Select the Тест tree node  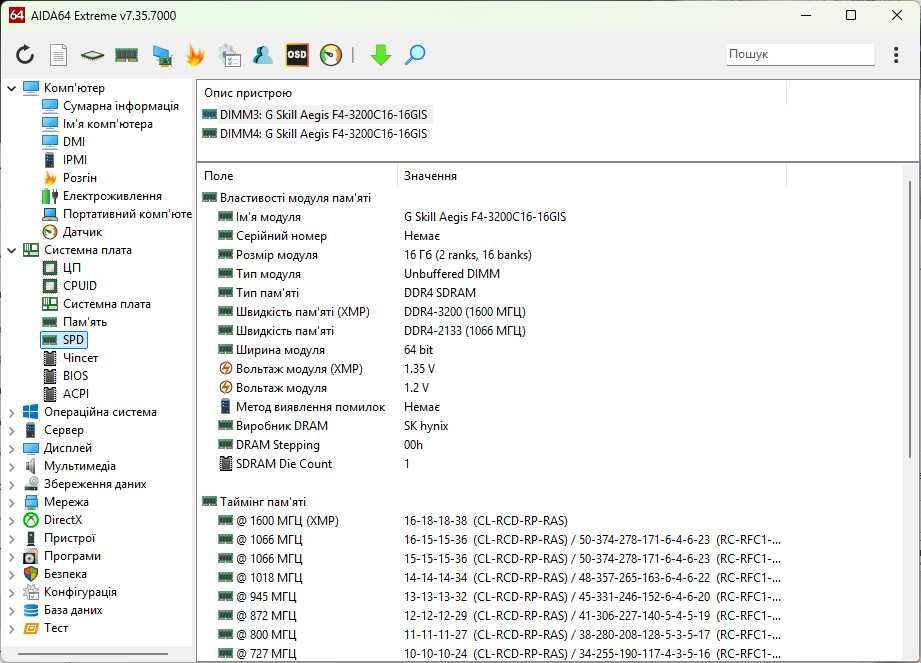(x=45, y=628)
